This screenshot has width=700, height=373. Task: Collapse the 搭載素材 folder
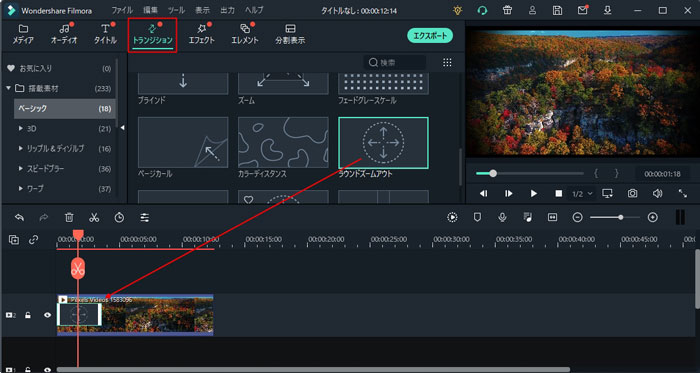point(8,88)
